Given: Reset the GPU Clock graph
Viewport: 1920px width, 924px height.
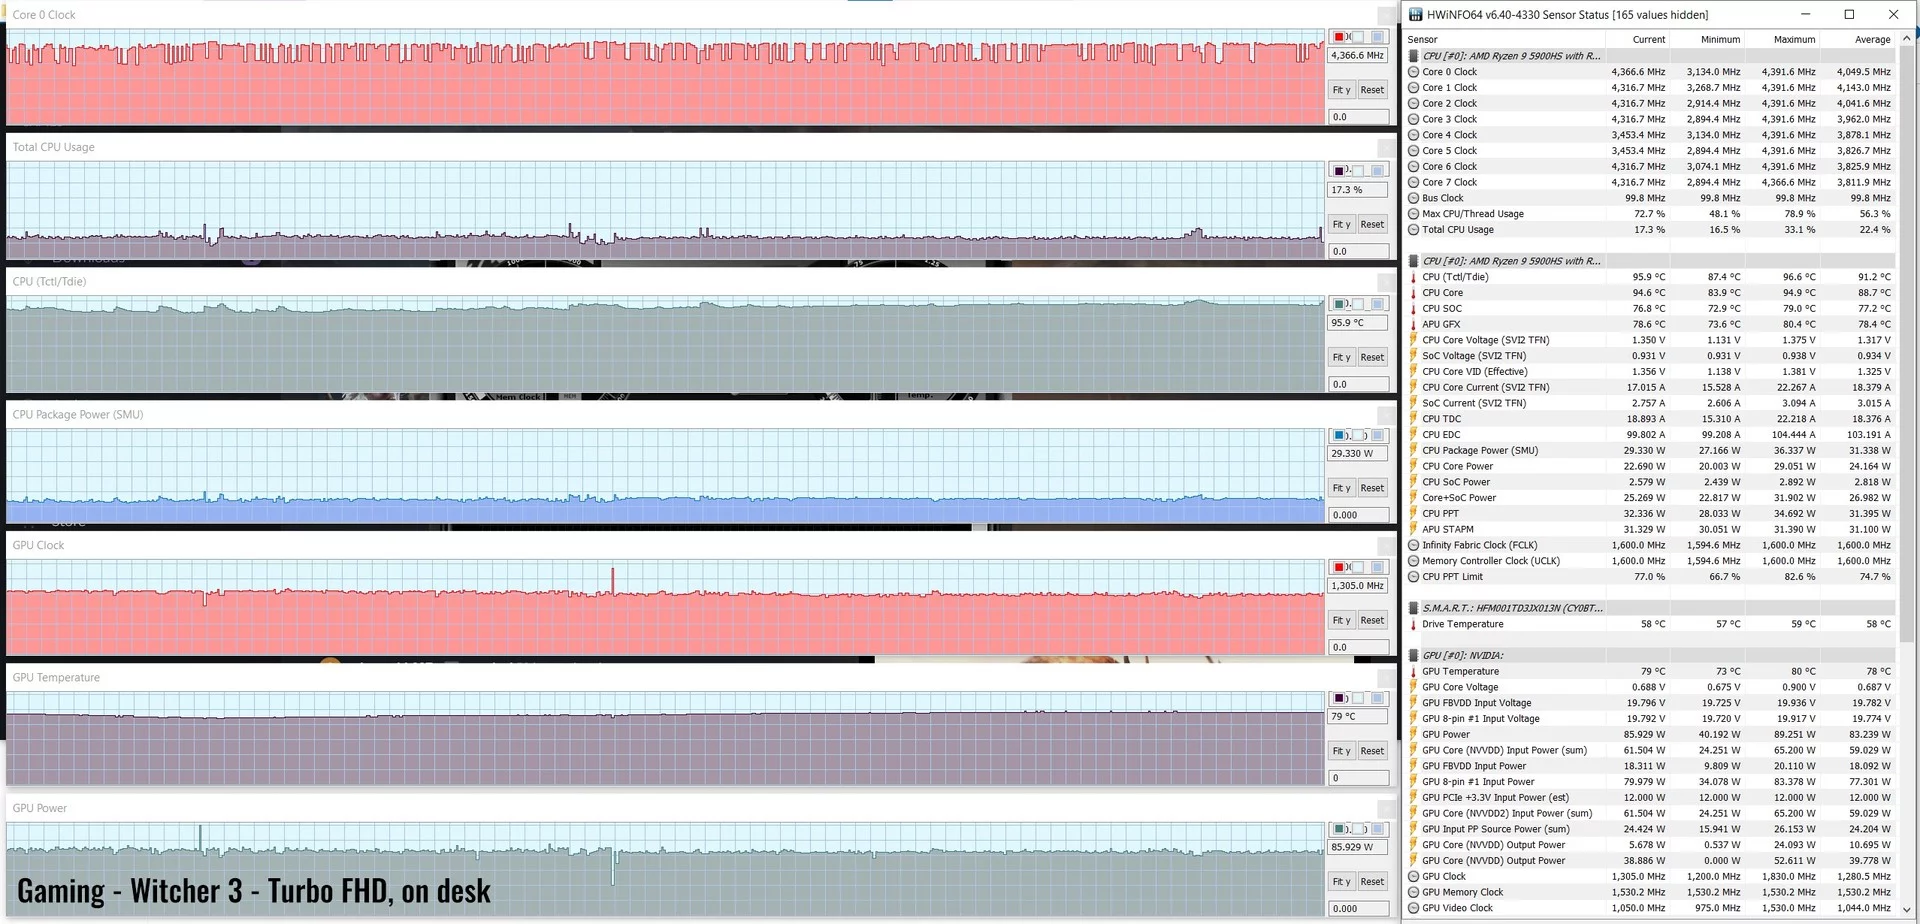Looking at the screenshot, I should tap(1372, 620).
